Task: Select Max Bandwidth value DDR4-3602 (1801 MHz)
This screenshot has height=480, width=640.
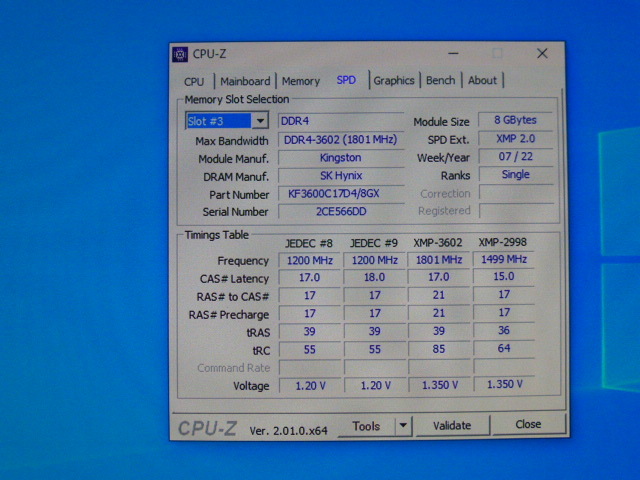Action: coord(341,140)
